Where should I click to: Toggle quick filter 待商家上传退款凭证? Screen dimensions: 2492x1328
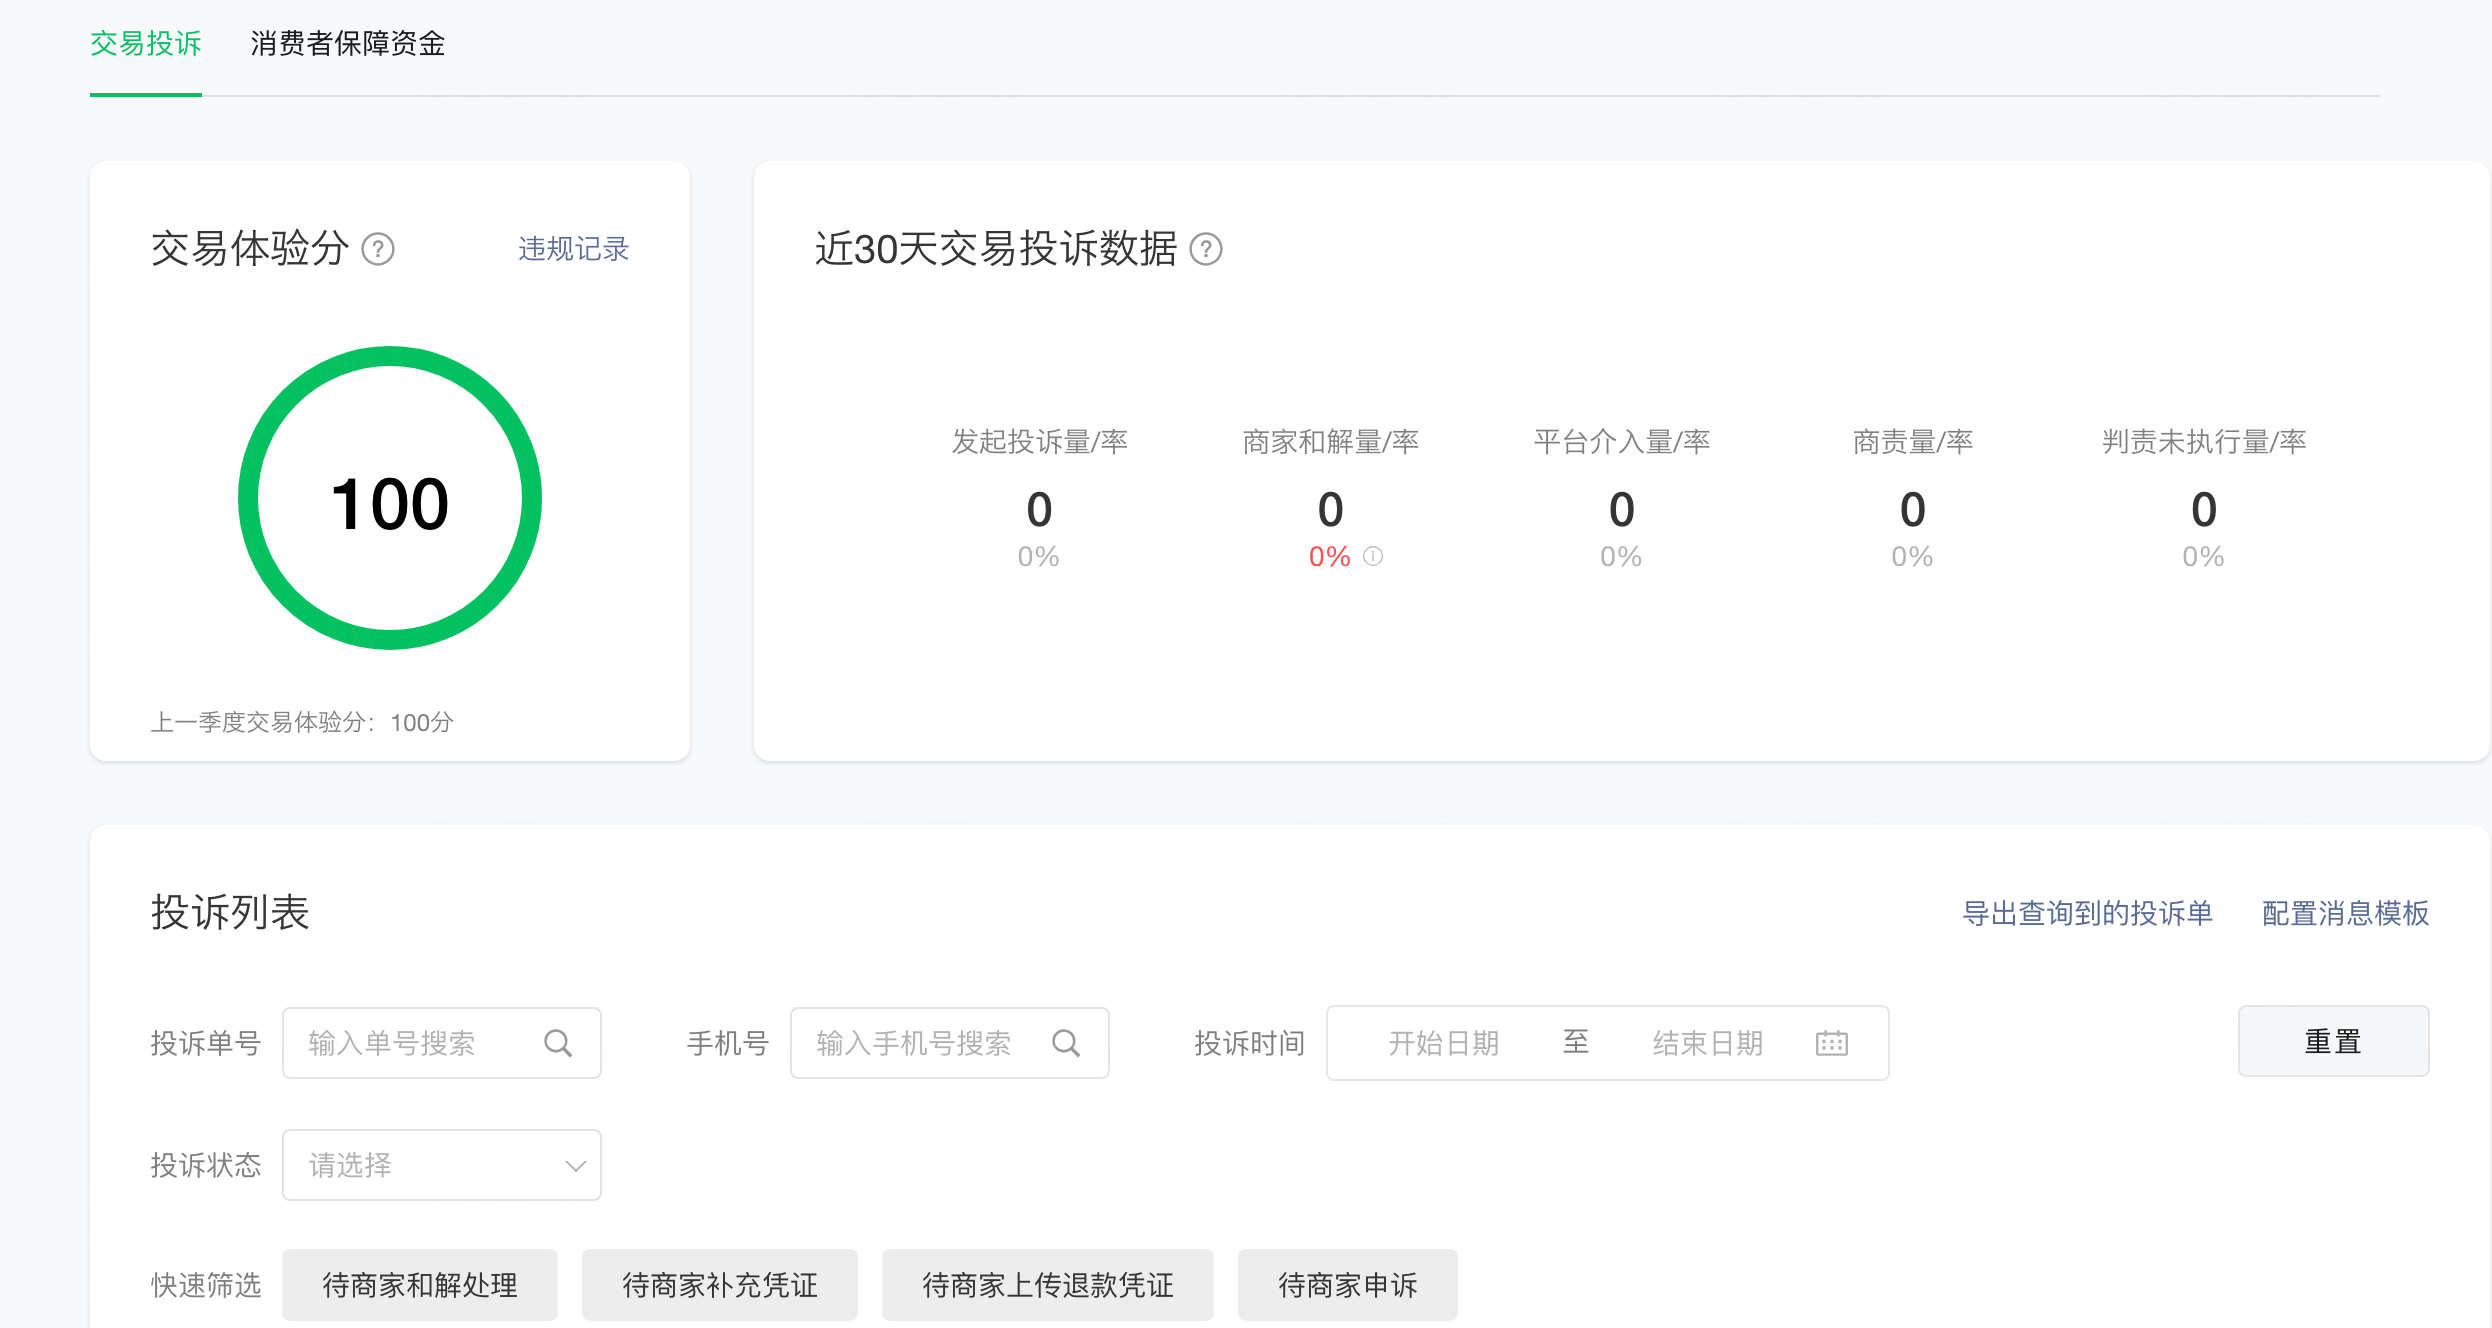coord(1047,1284)
